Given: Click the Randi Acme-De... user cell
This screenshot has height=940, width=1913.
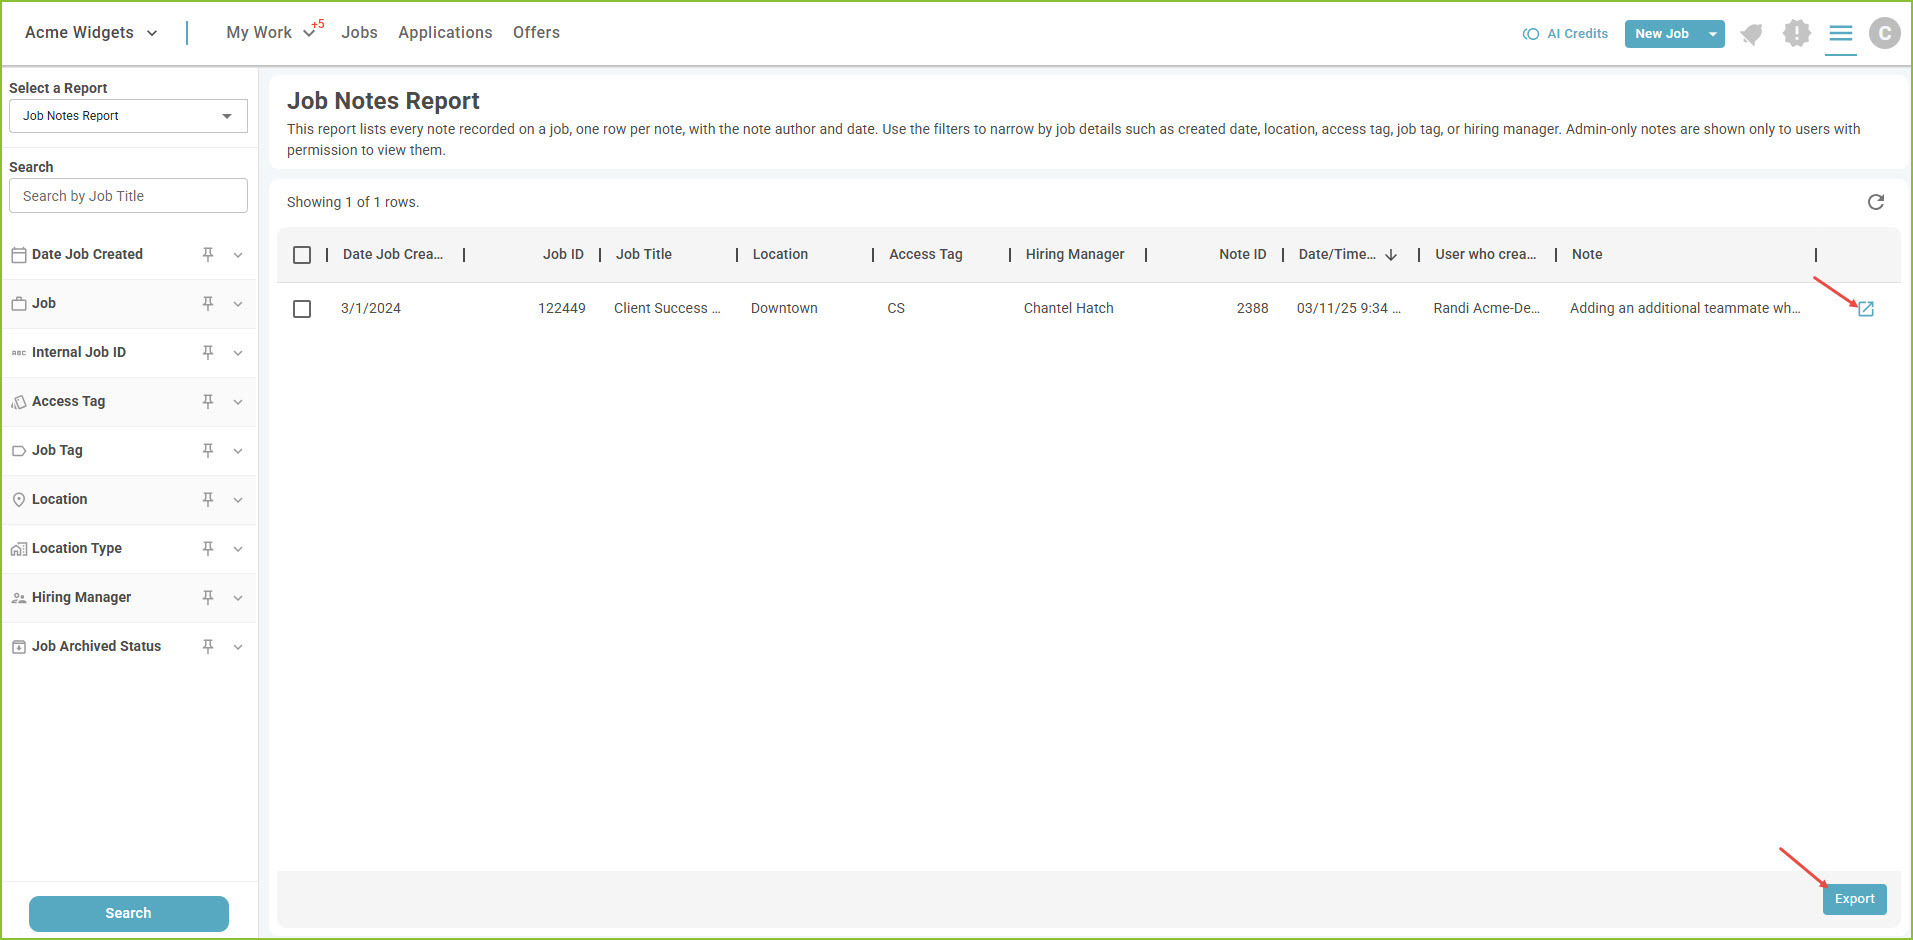Looking at the screenshot, I should pos(1486,308).
